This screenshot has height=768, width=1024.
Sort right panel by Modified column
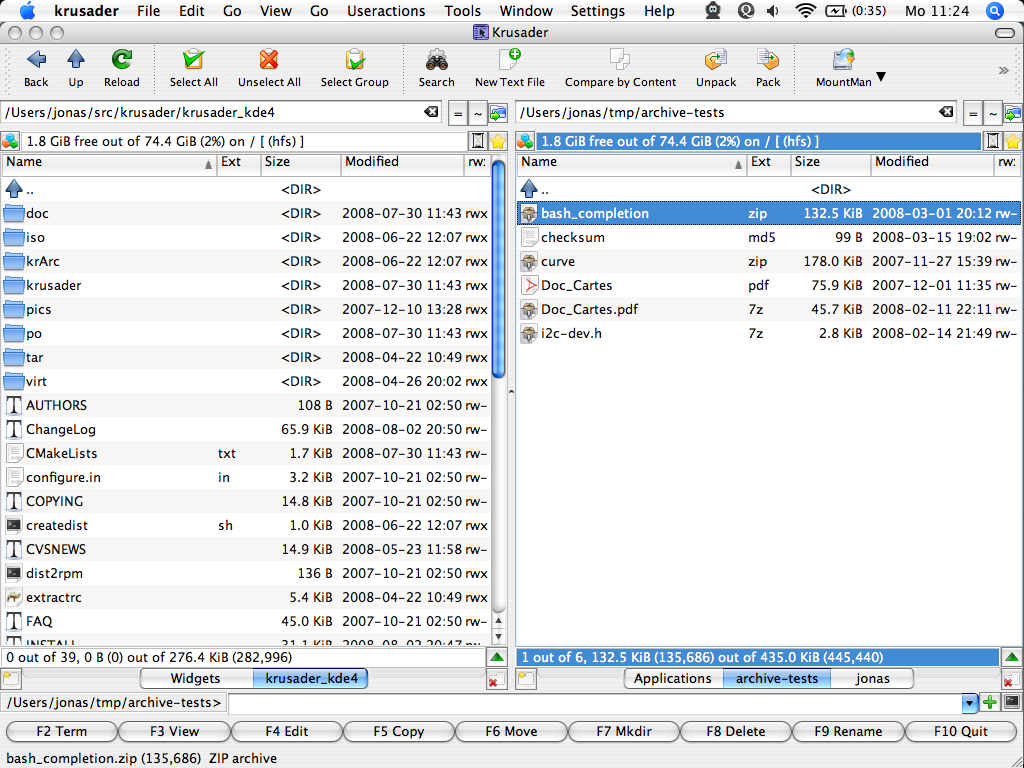(x=933, y=164)
